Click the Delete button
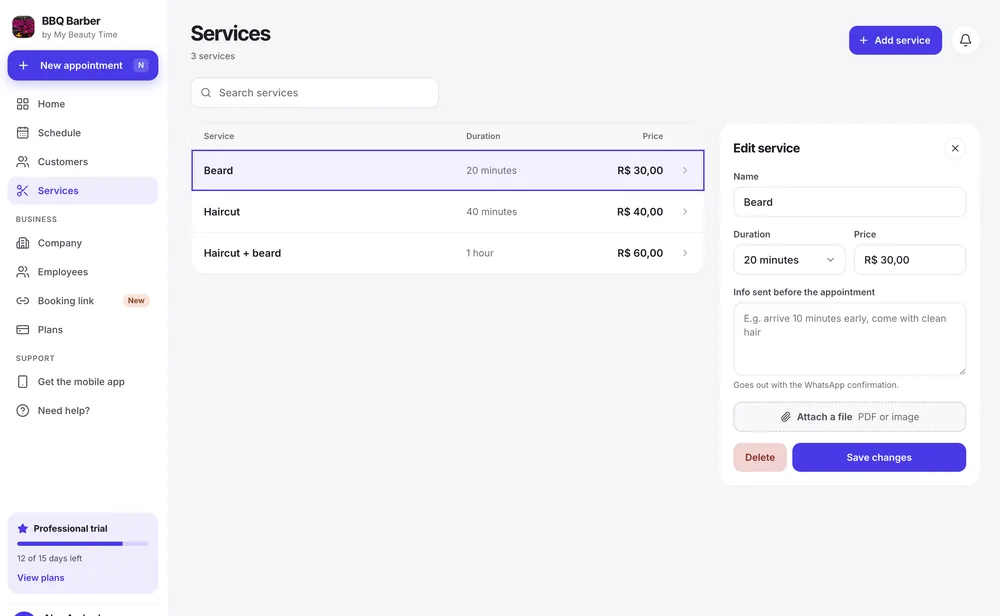Viewport: 1000px width, 616px height. 760,457
